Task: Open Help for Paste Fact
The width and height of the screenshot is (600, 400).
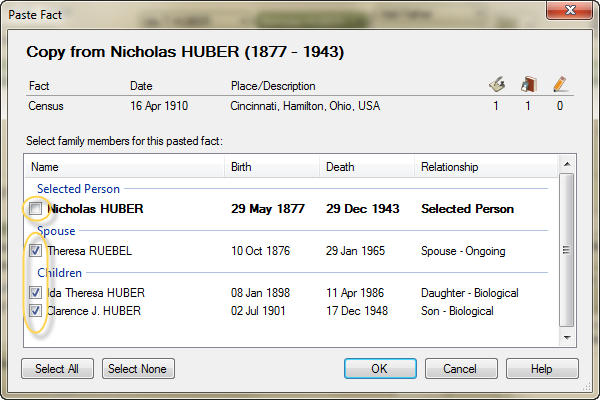Action: point(542,369)
